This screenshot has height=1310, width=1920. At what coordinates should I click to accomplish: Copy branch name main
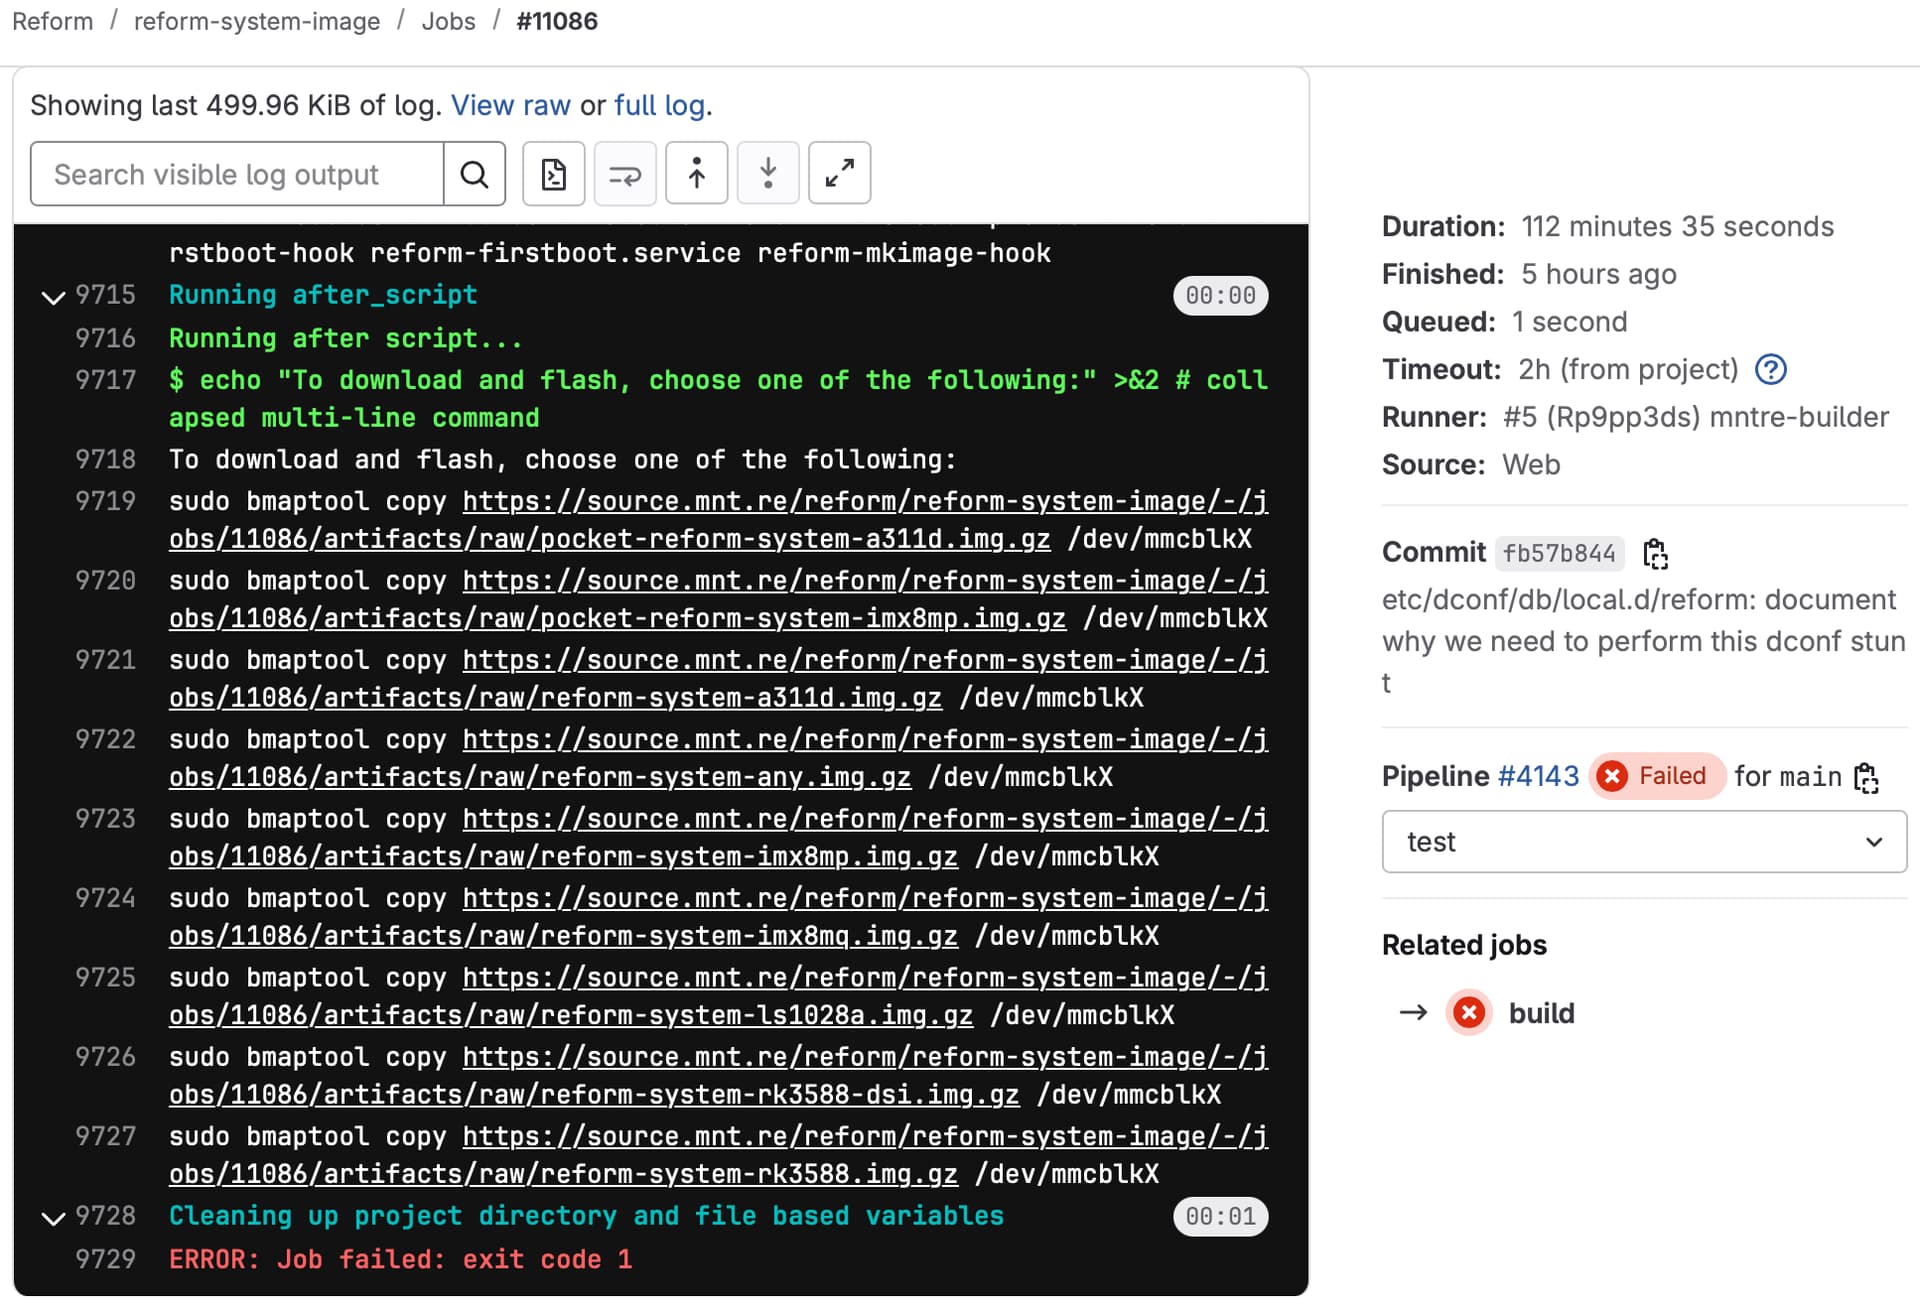tap(1866, 777)
